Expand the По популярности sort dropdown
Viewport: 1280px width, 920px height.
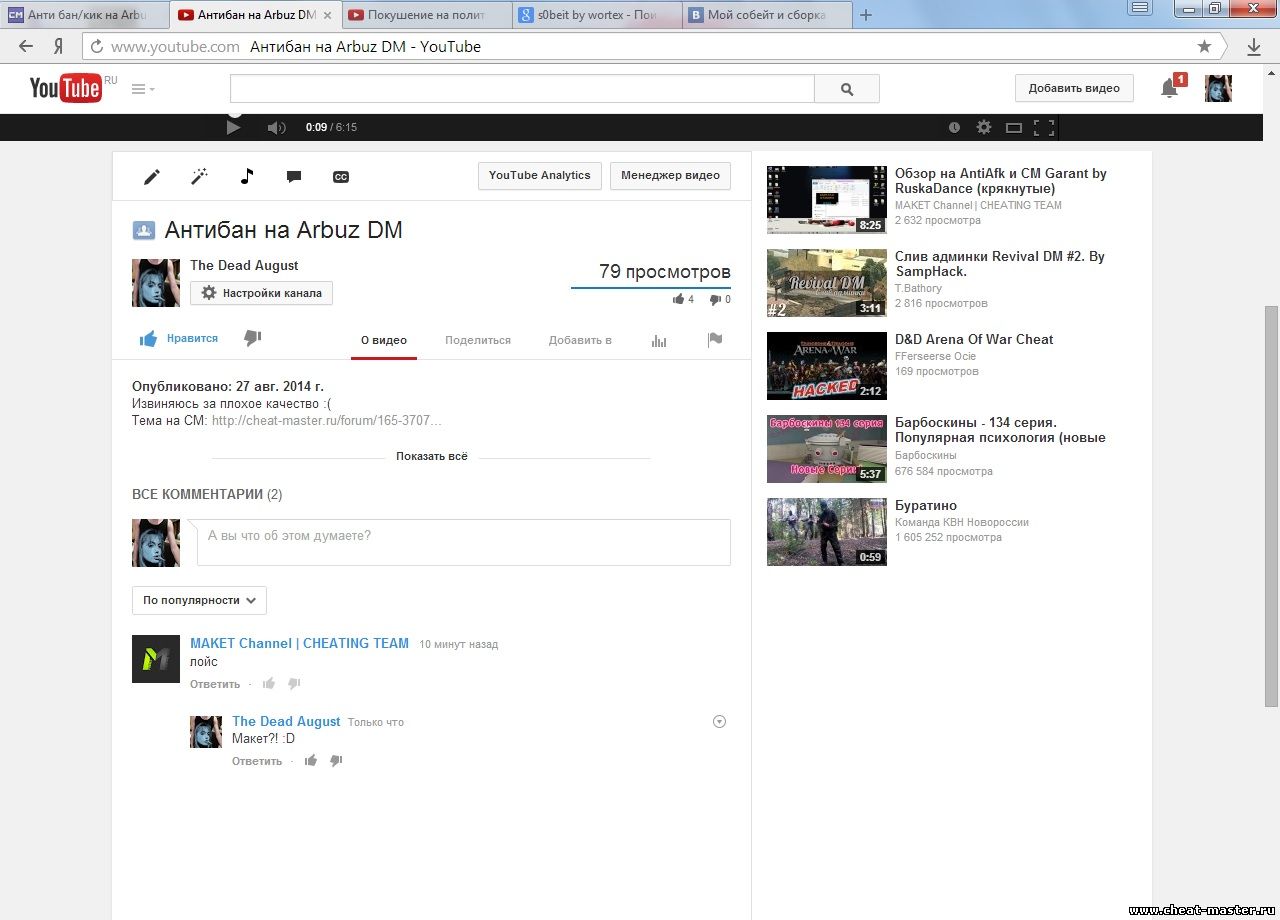(x=199, y=600)
